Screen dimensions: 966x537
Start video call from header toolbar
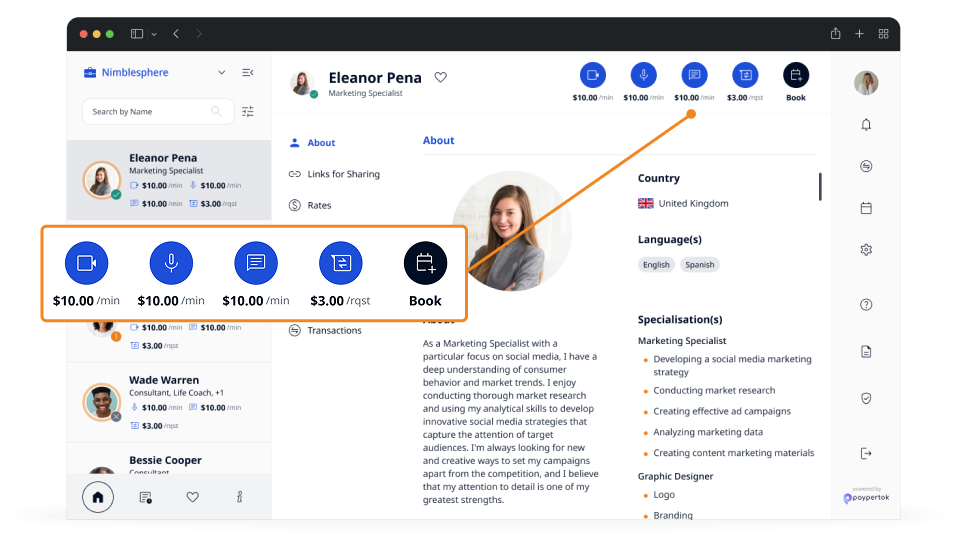pyautogui.click(x=593, y=75)
